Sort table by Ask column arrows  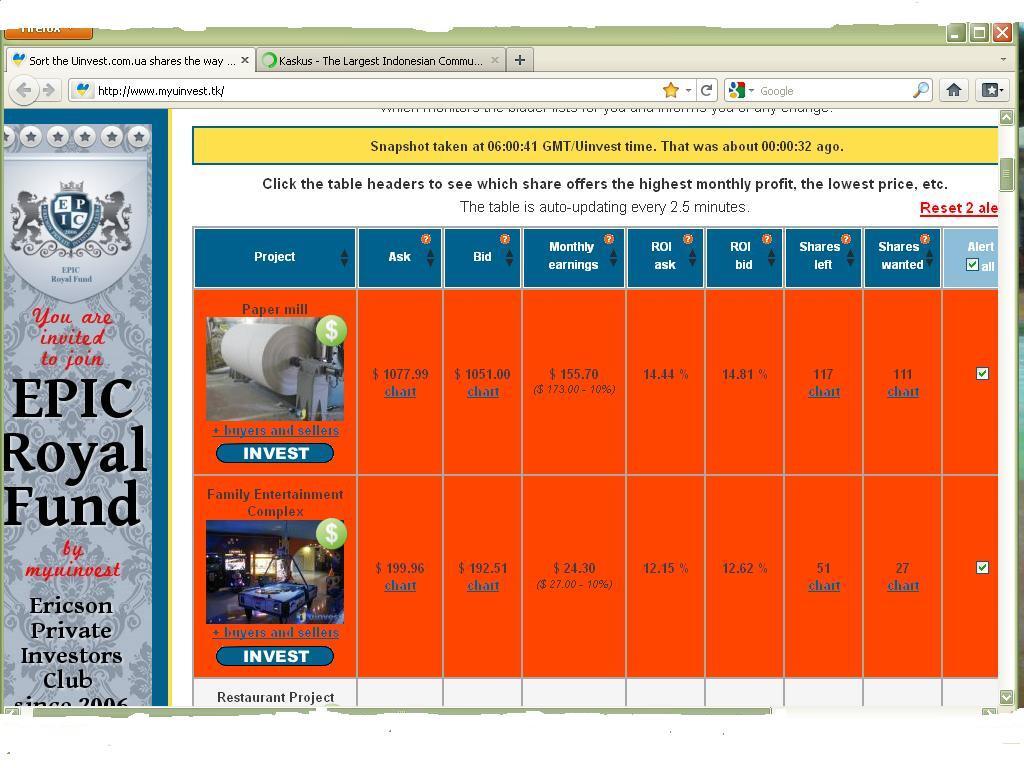coord(430,258)
